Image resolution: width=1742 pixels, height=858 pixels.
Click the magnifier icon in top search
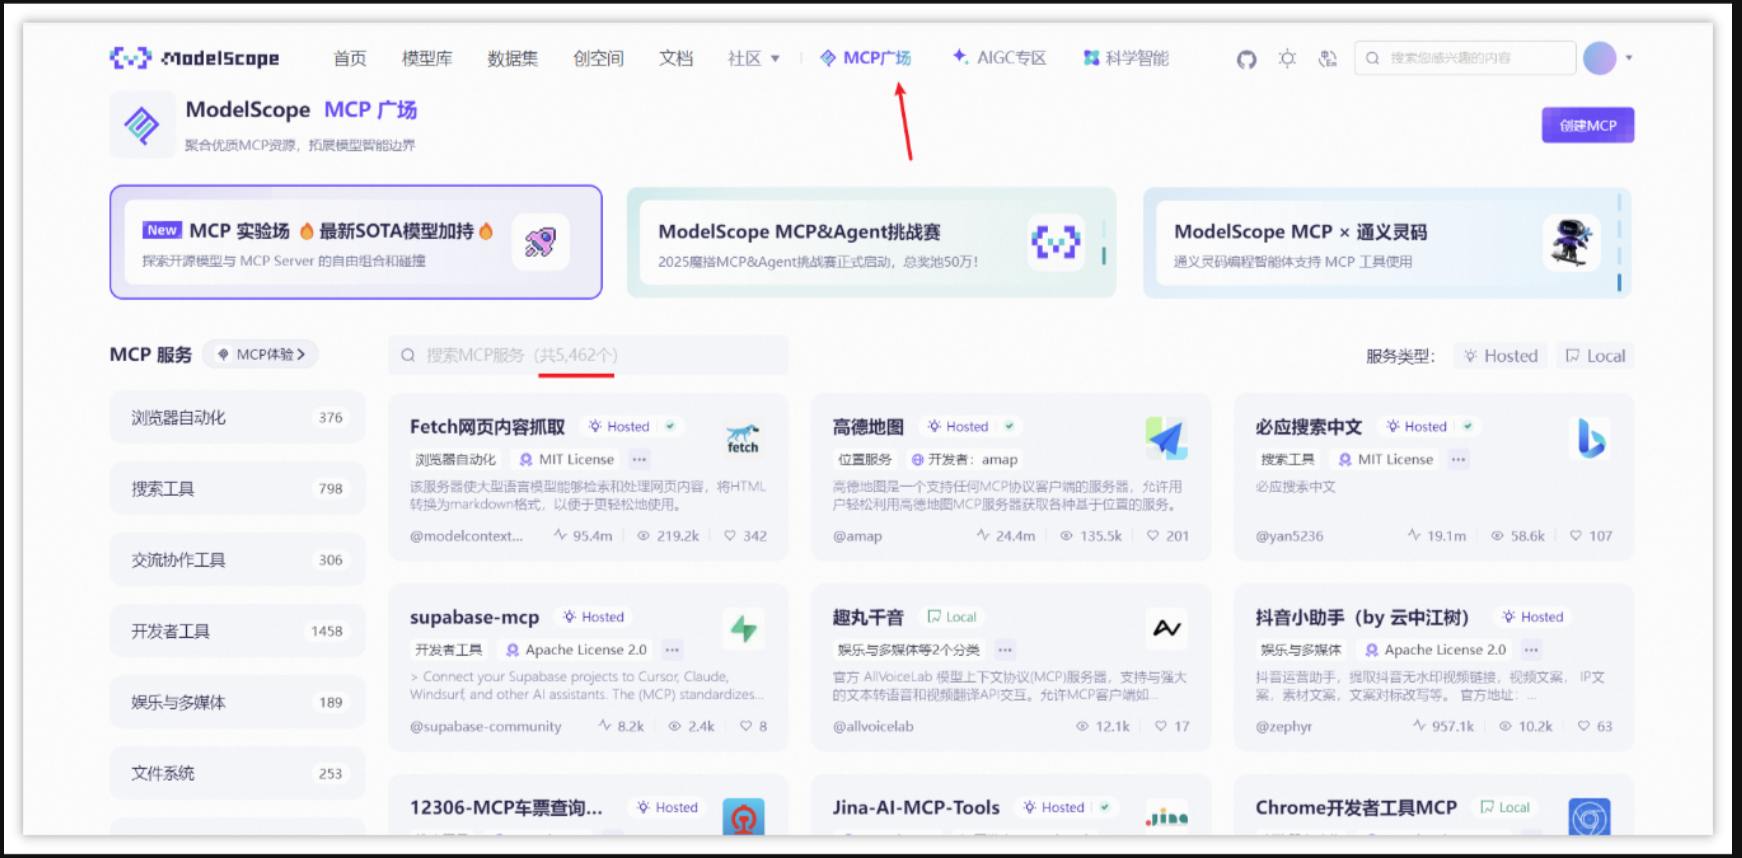[1373, 58]
